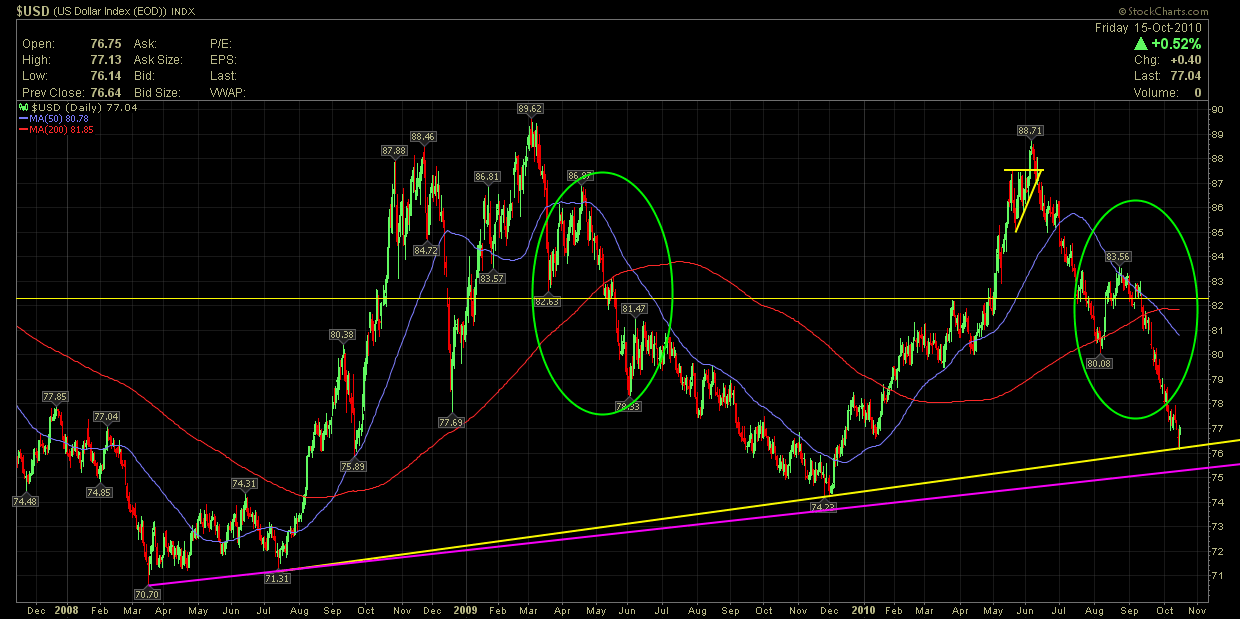Click the 83.56 price label
The image size is (1240, 619).
pyautogui.click(x=1117, y=256)
